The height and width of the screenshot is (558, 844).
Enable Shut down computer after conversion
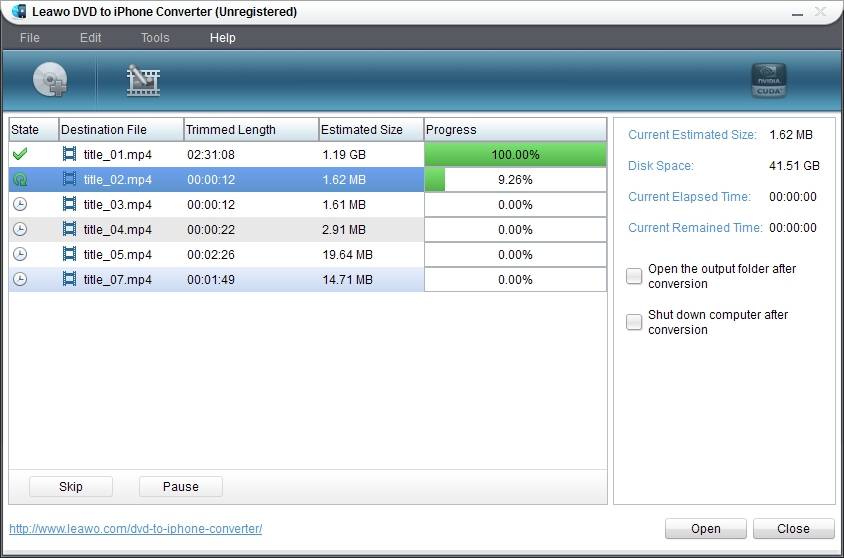(x=634, y=322)
